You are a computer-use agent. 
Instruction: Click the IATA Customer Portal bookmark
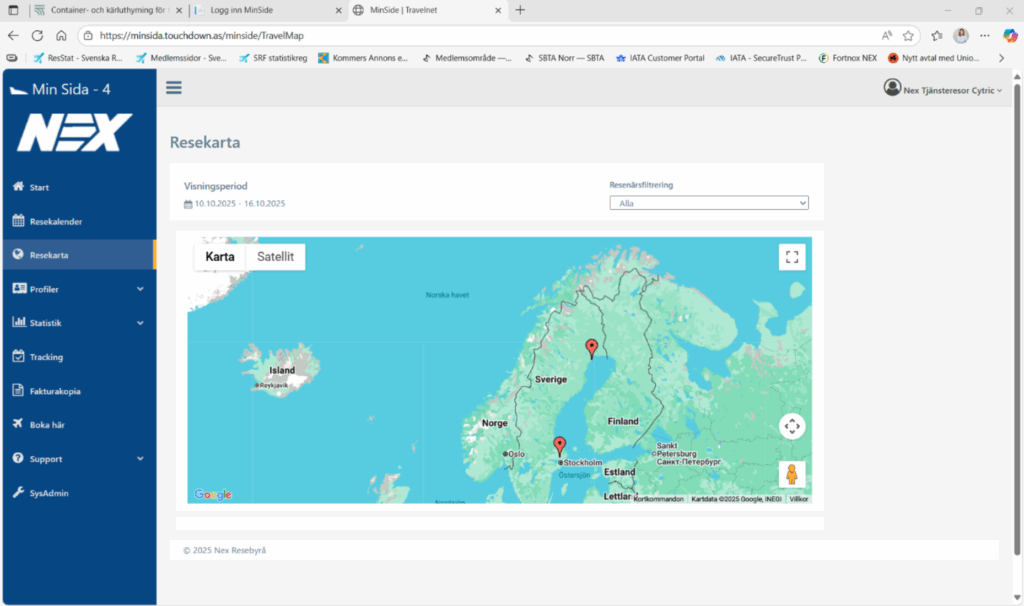[662, 58]
